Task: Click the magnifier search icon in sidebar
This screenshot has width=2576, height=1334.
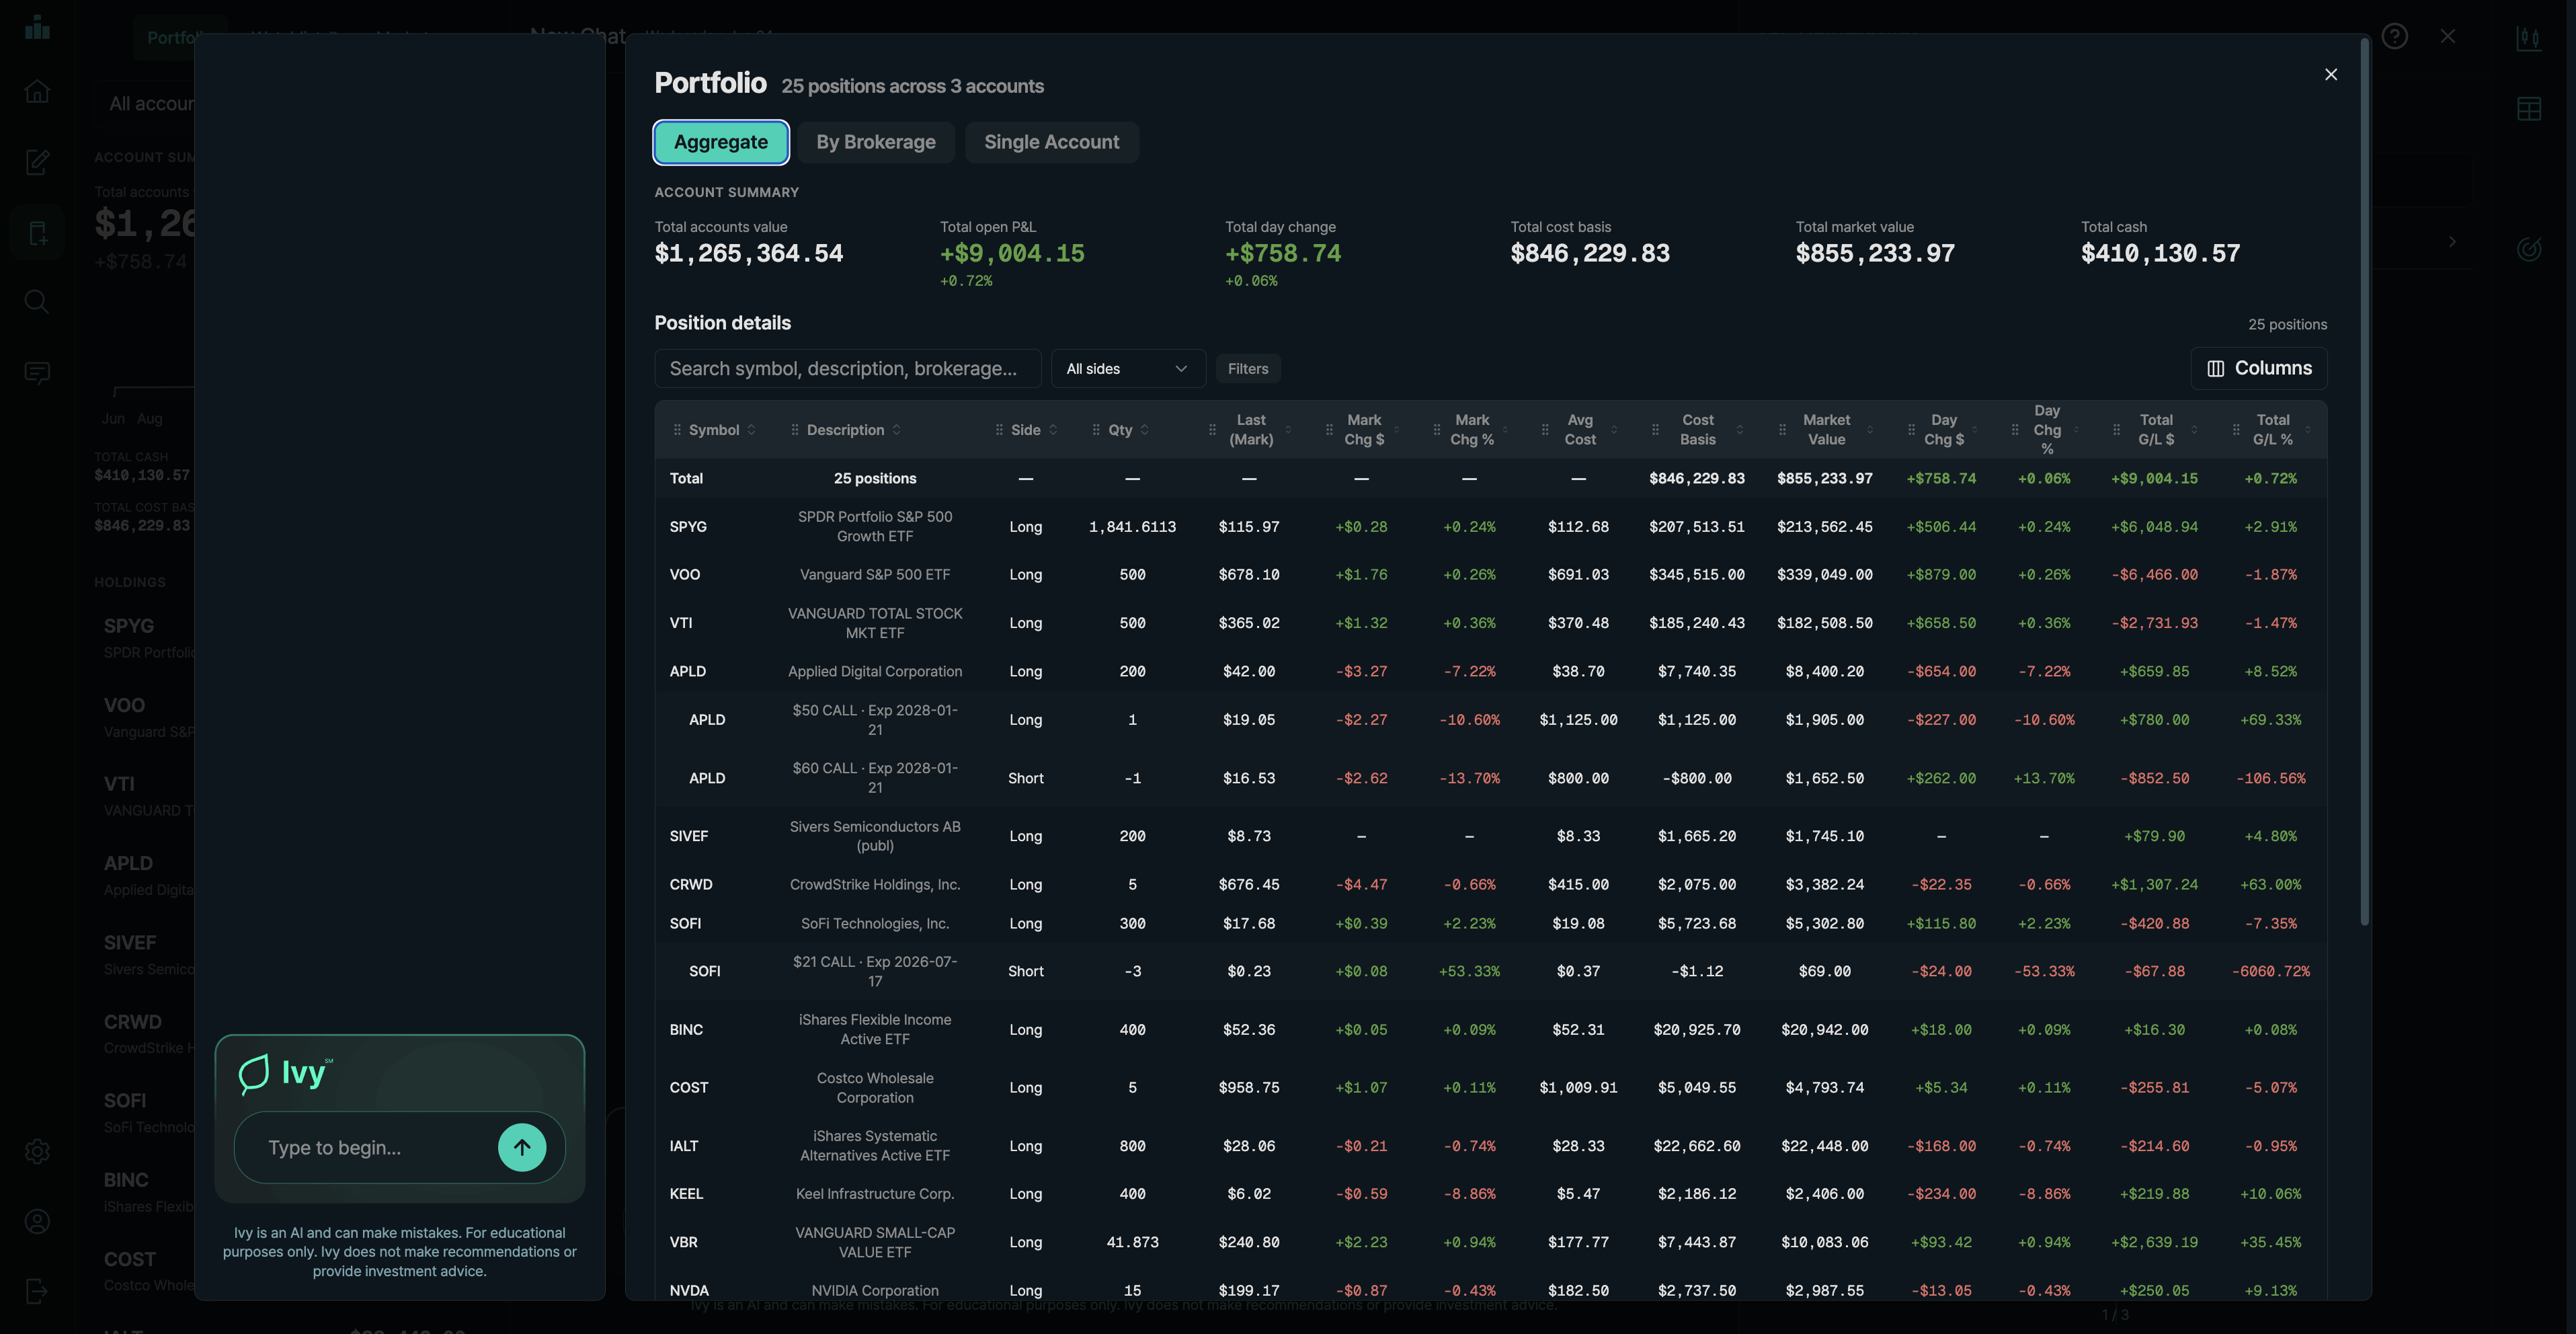Action: tap(37, 302)
